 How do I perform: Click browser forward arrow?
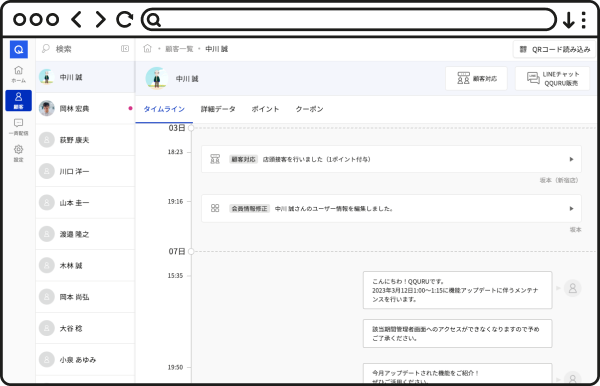[x=100, y=19]
